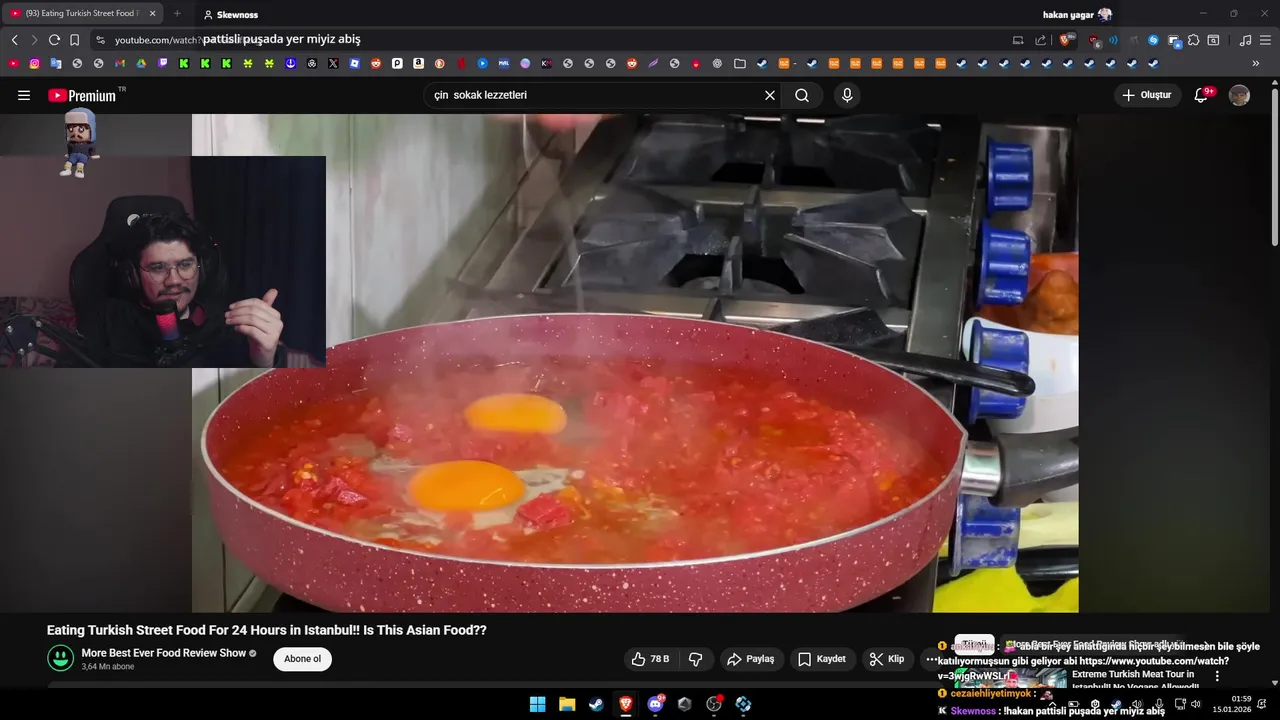Open File Explorer from the taskbar
The image size is (1280, 720).
(x=567, y=704)
